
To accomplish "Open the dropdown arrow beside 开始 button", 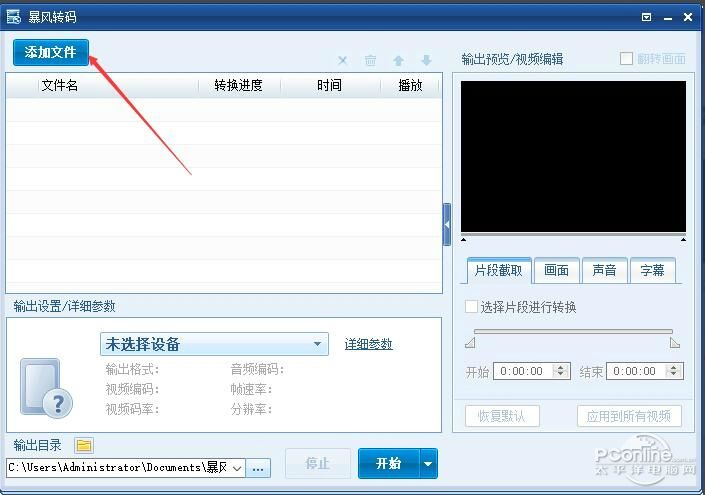I will tap(428, 464).
